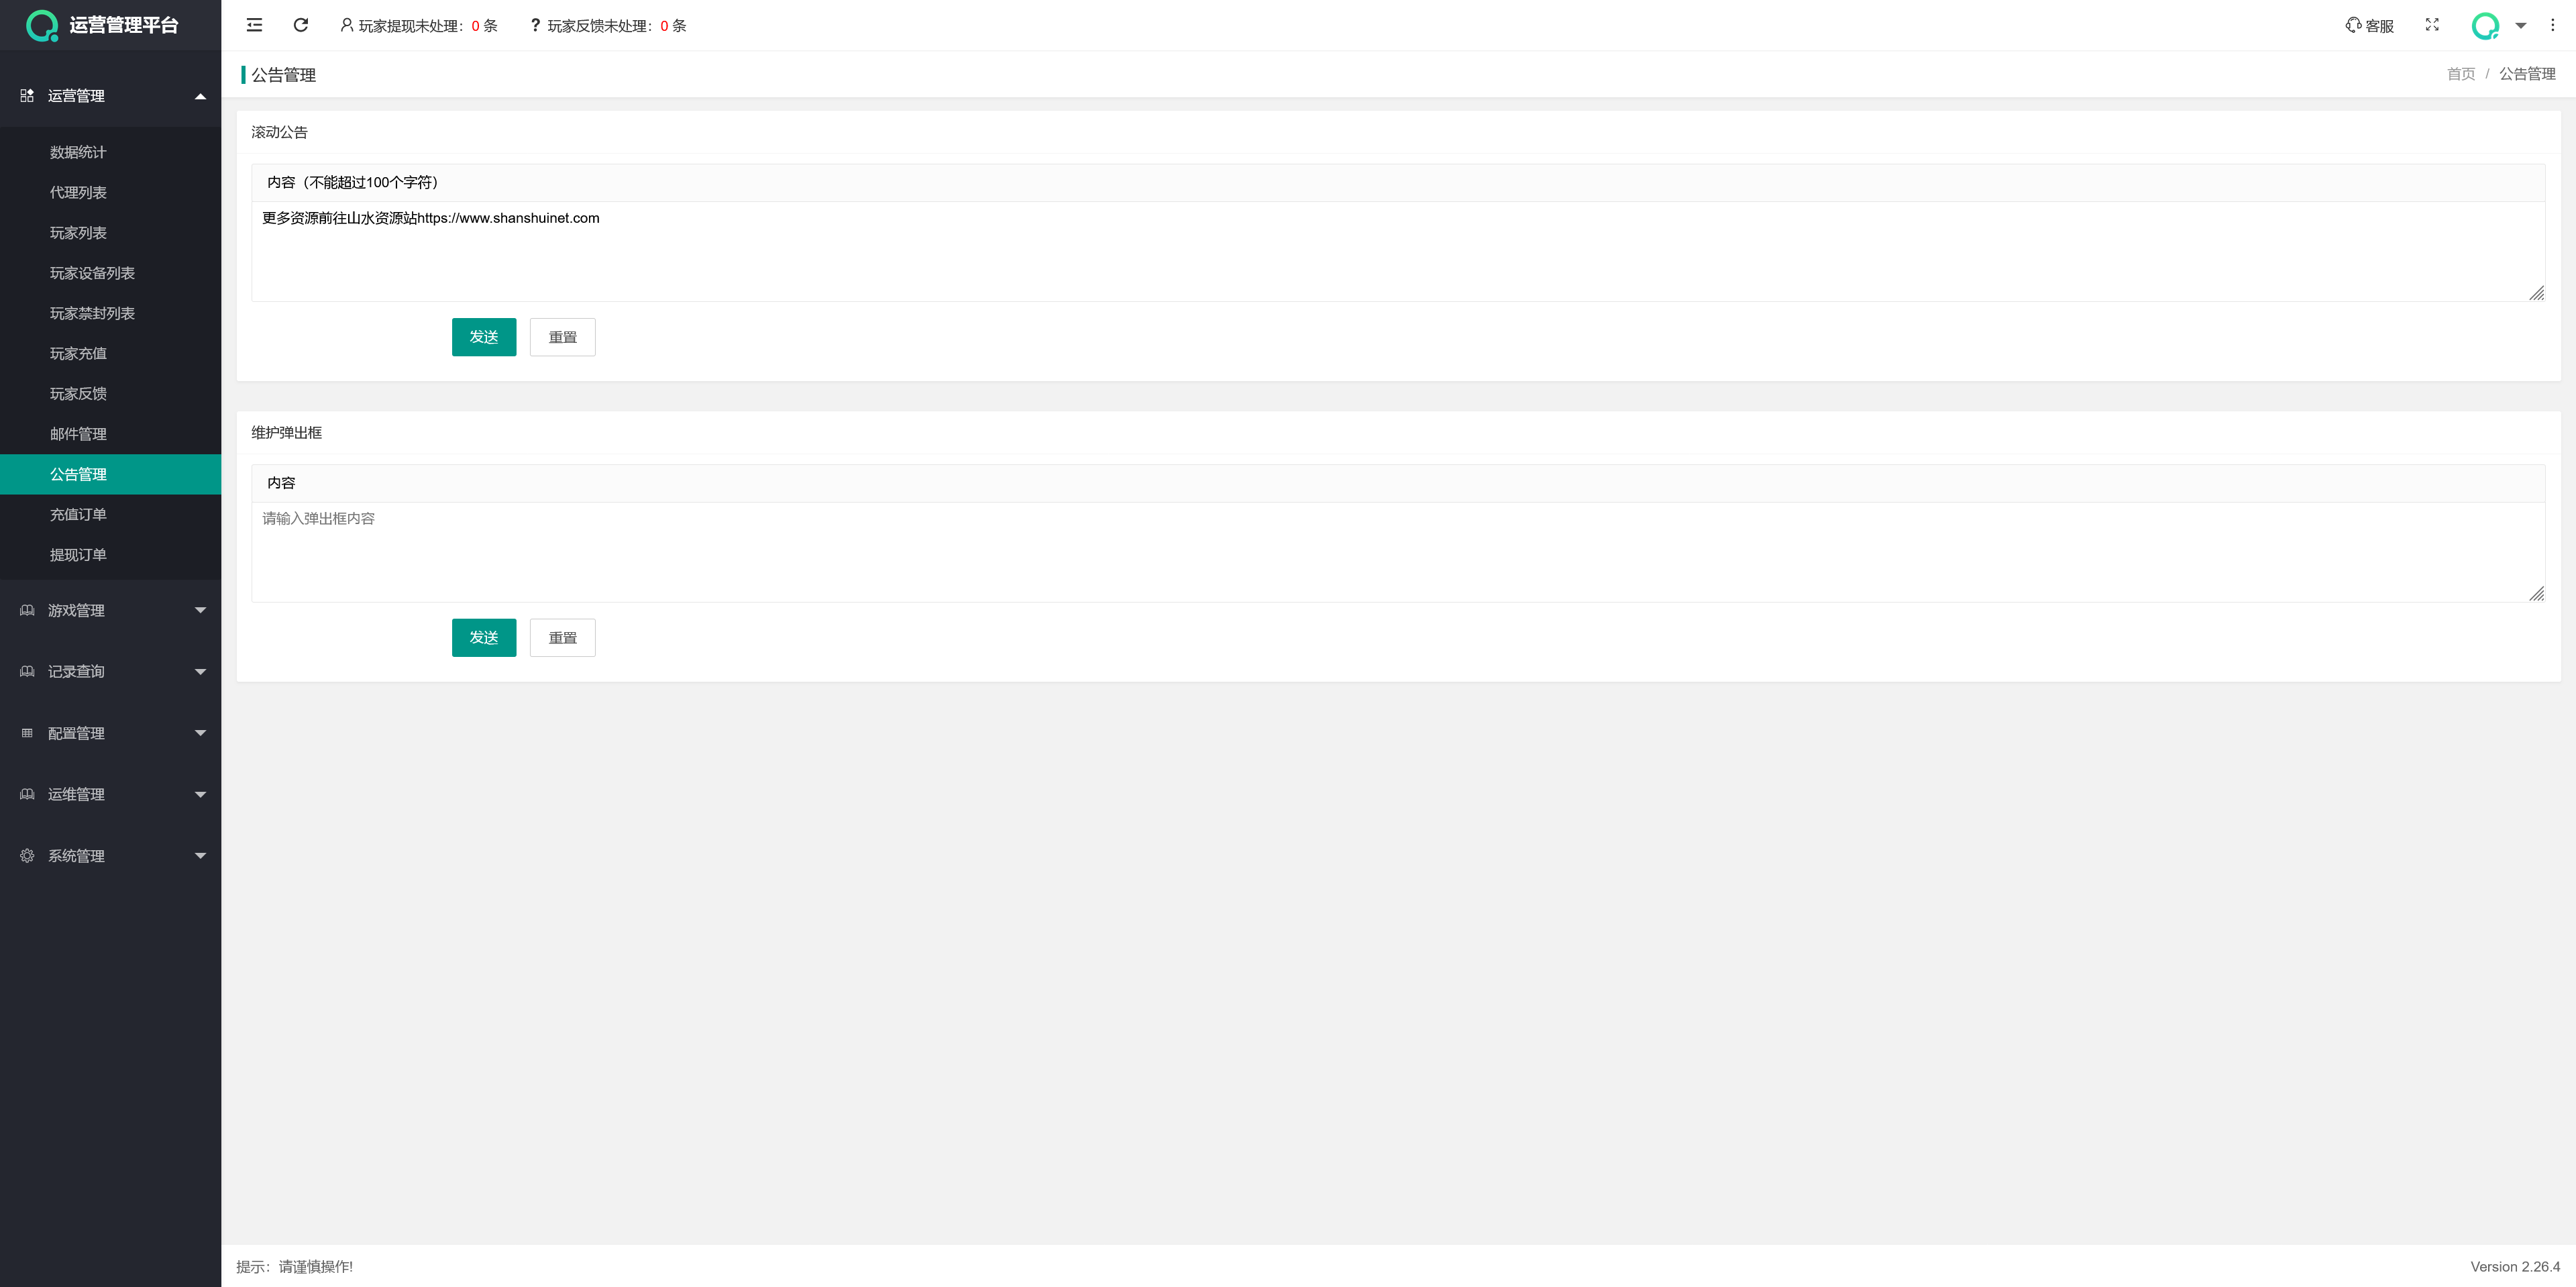Expand the 游戏管理 sidebar group
Image resolution: width=2576 pixels, height=1287 pixels.
click(110, 610)
